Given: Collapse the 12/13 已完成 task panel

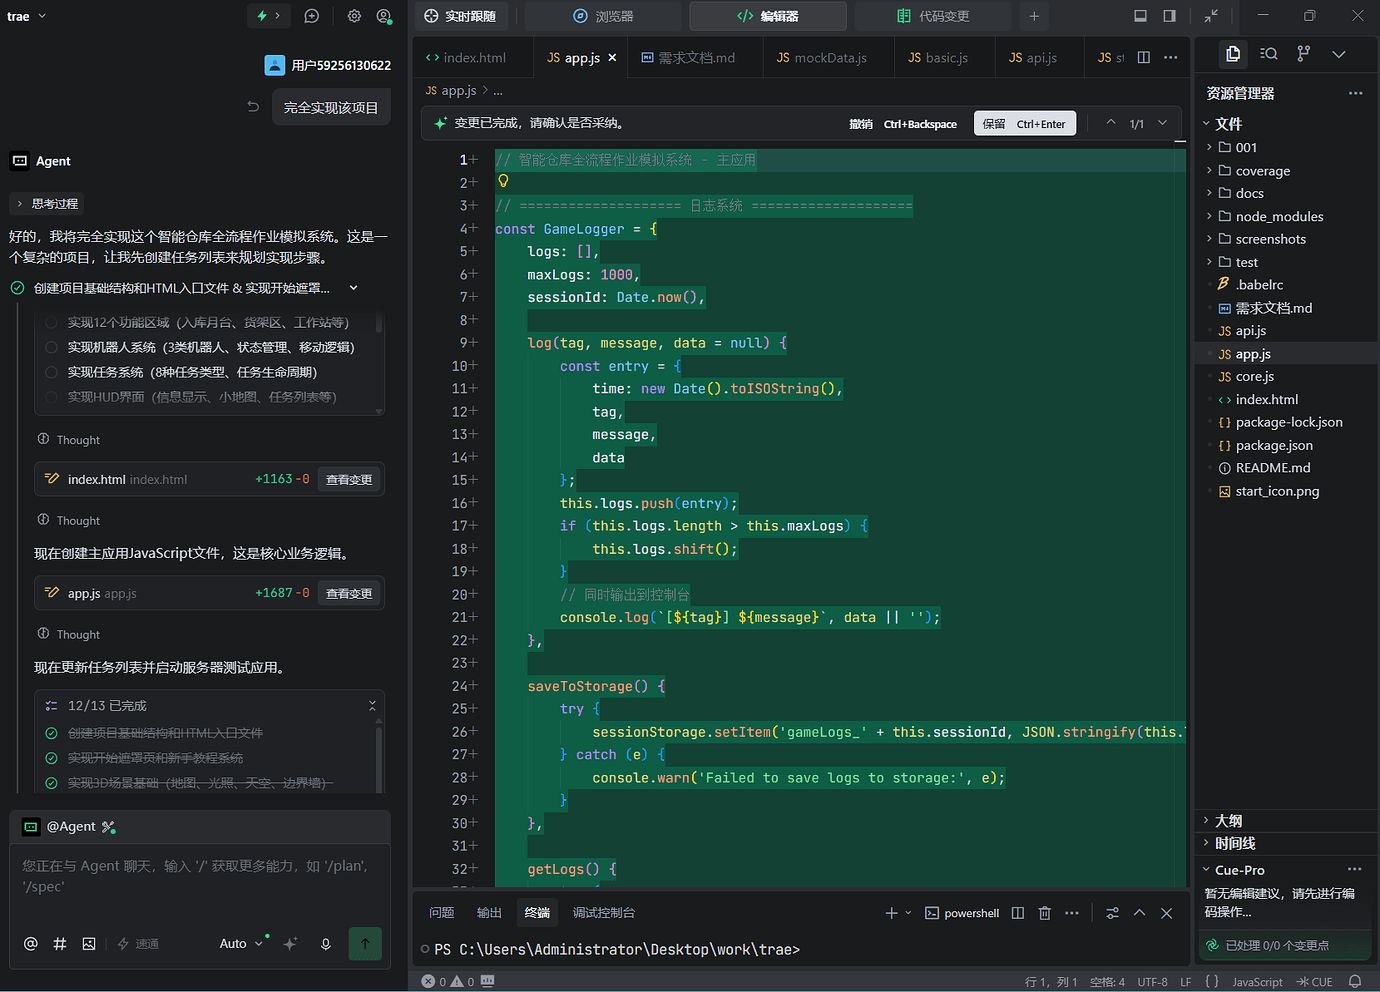Looking at the screenshot, I should pyautogui.click(x=372, y=705).
